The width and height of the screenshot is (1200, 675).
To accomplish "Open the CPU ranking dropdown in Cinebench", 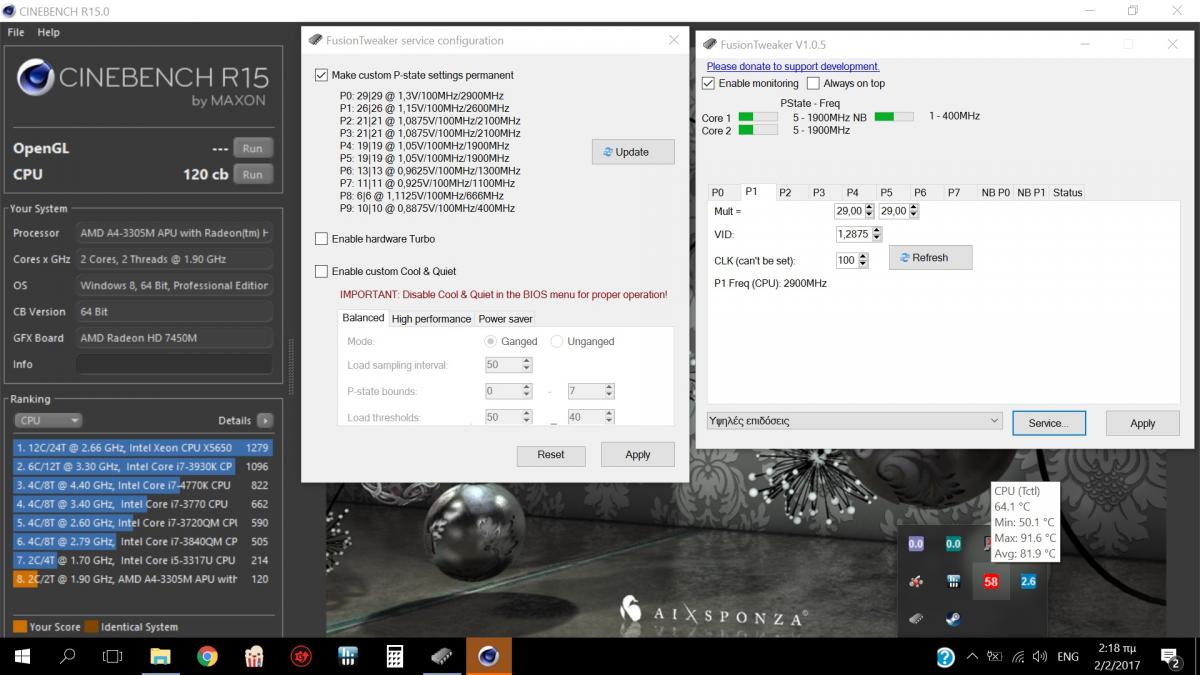I will 47,421.
